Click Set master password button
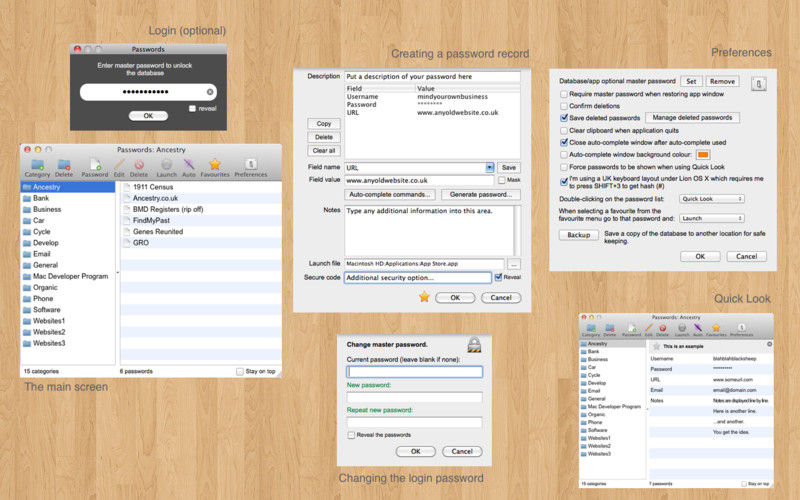This screenshot has height=500, width=800. pyautogui.click(x=691, y=81)
